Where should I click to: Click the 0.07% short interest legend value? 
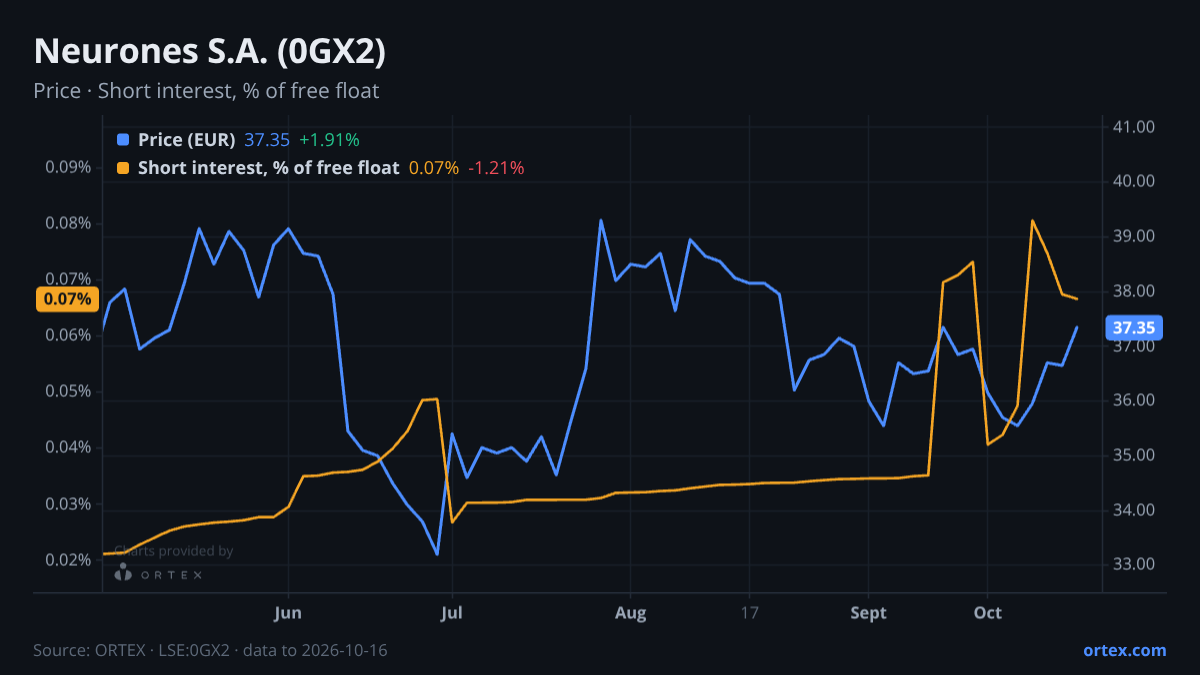[x=434, y=168]
